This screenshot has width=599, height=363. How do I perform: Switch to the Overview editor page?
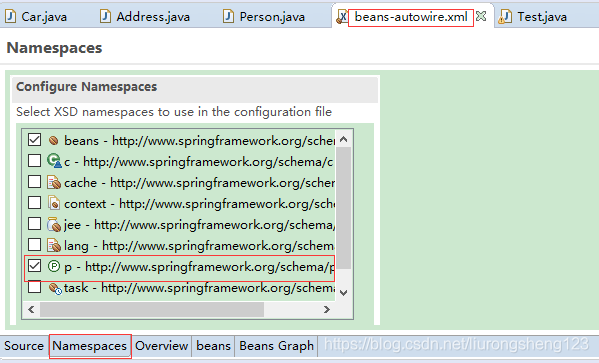pos(162,346)
